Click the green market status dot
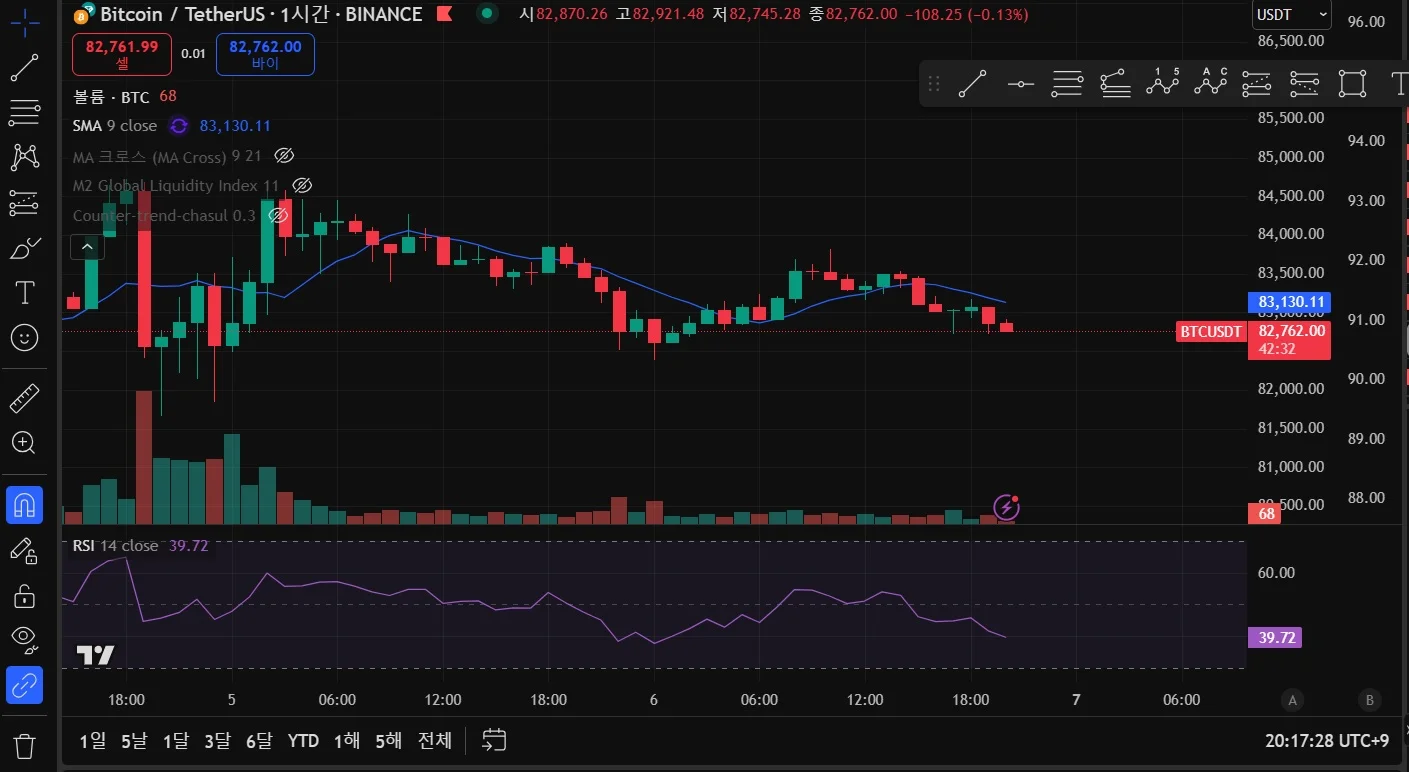 pos(487,14)
